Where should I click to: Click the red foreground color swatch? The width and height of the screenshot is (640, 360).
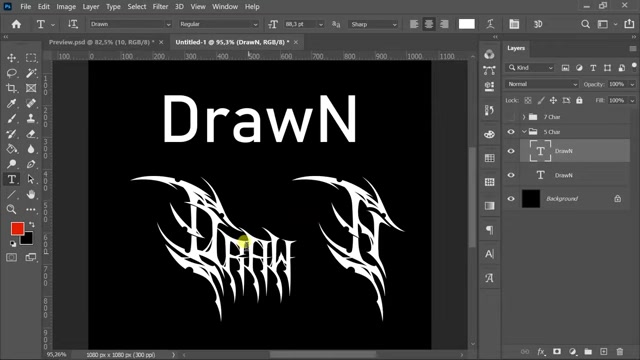[x=18, y=229]
